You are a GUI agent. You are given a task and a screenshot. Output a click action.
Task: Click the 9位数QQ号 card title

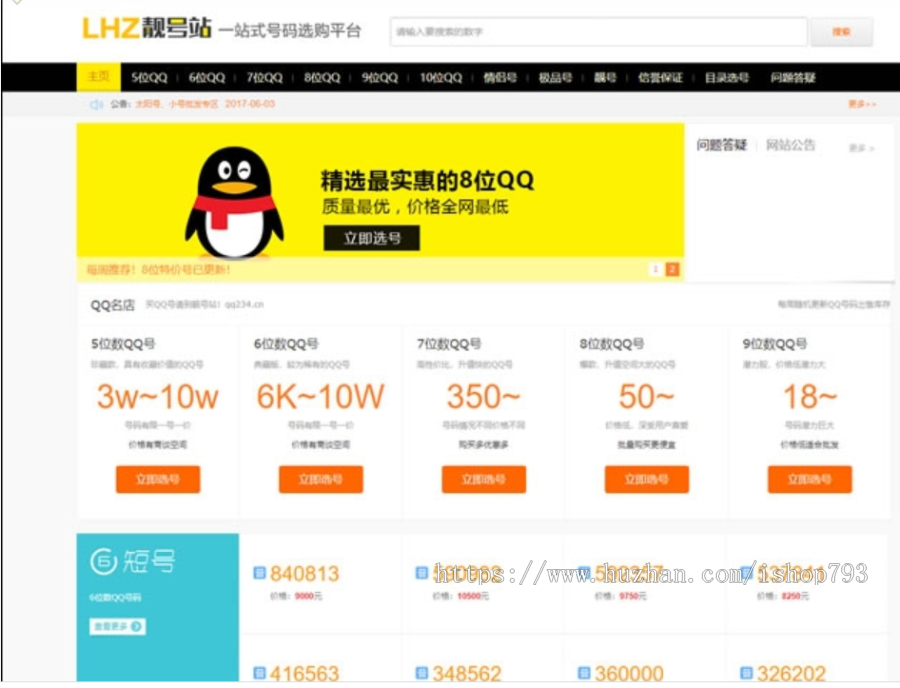coord(775,344)
